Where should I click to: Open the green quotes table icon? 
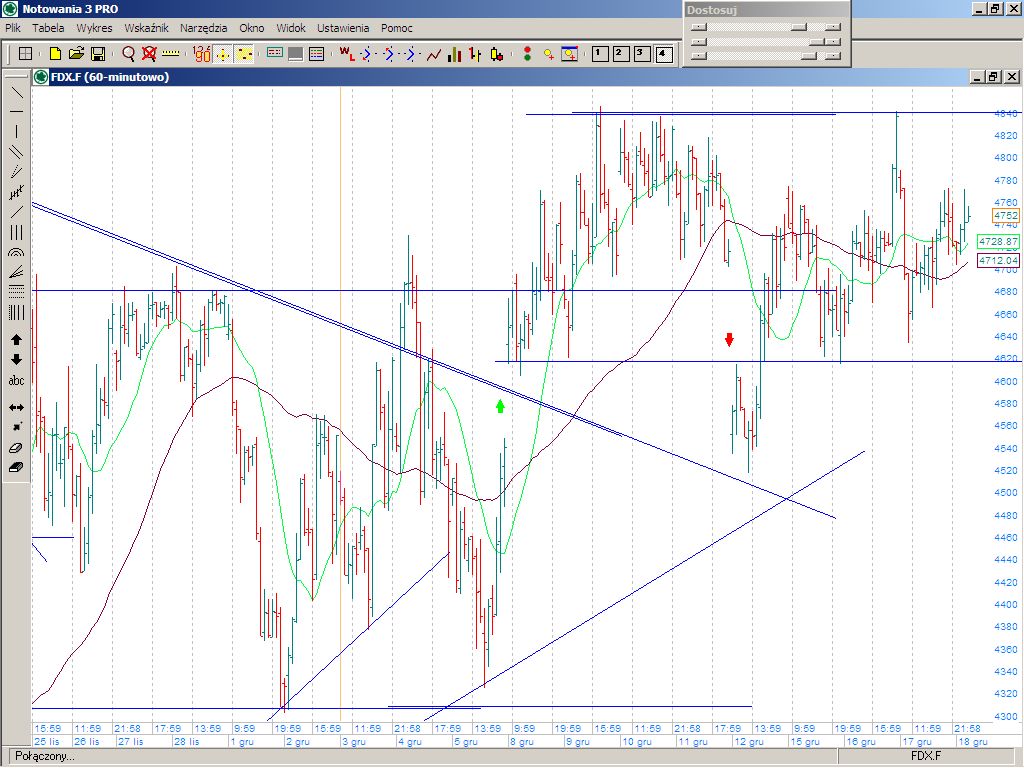click(275, 54)
